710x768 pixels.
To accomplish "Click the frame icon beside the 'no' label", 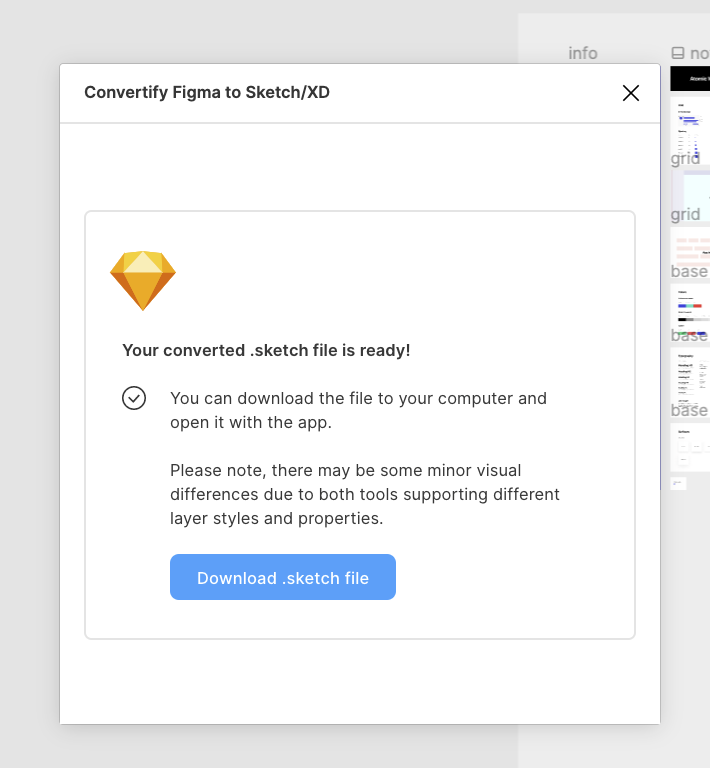I will tap(678, 52).
